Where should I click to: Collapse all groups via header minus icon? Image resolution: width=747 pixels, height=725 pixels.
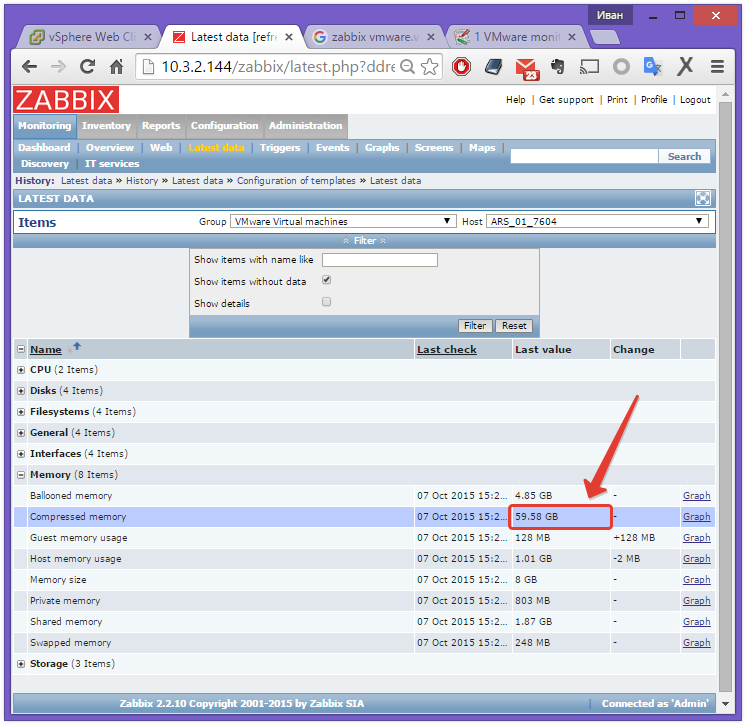pyautogui.click(x=21, y=349)
